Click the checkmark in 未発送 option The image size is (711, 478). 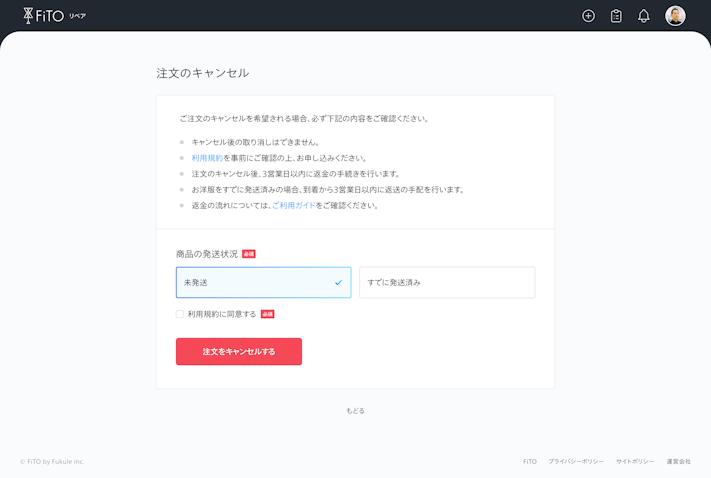(x=338, y=283)
